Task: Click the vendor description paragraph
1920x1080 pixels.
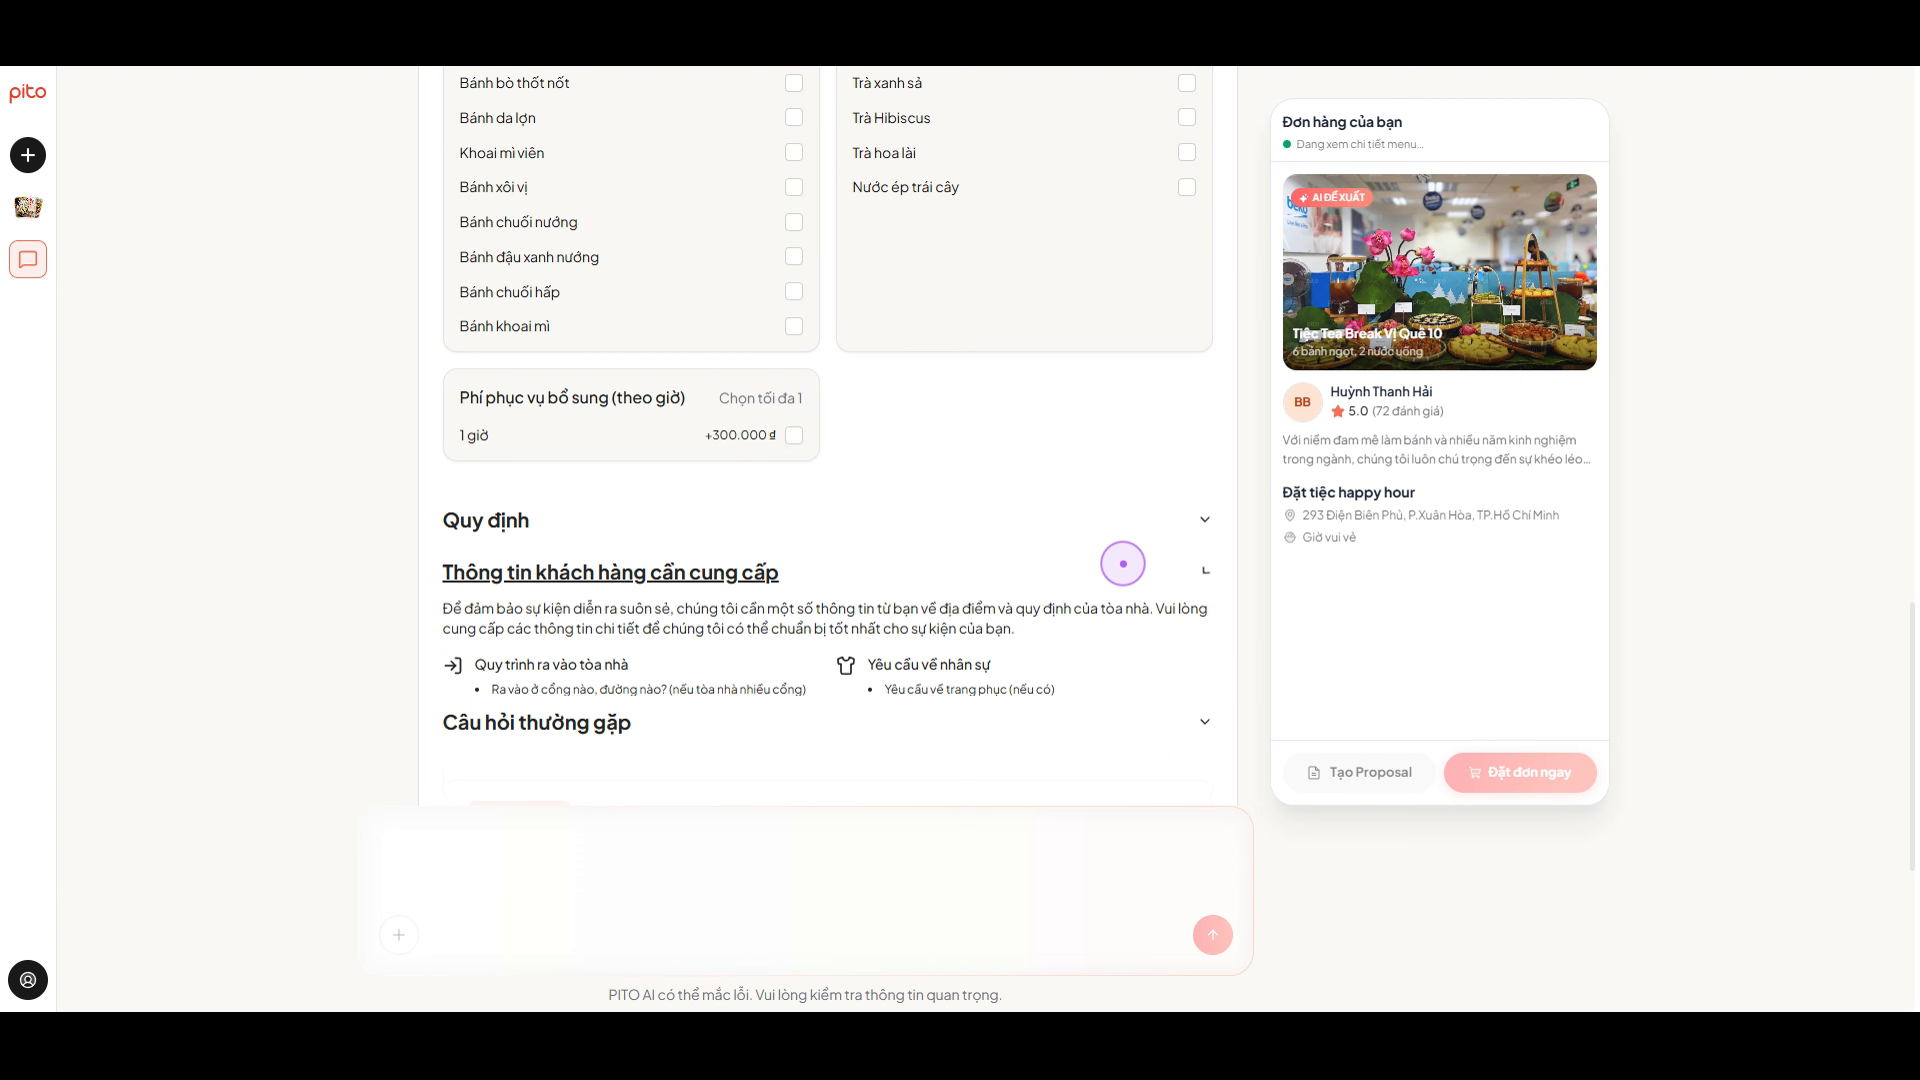Action: (x=1437, y=450)
